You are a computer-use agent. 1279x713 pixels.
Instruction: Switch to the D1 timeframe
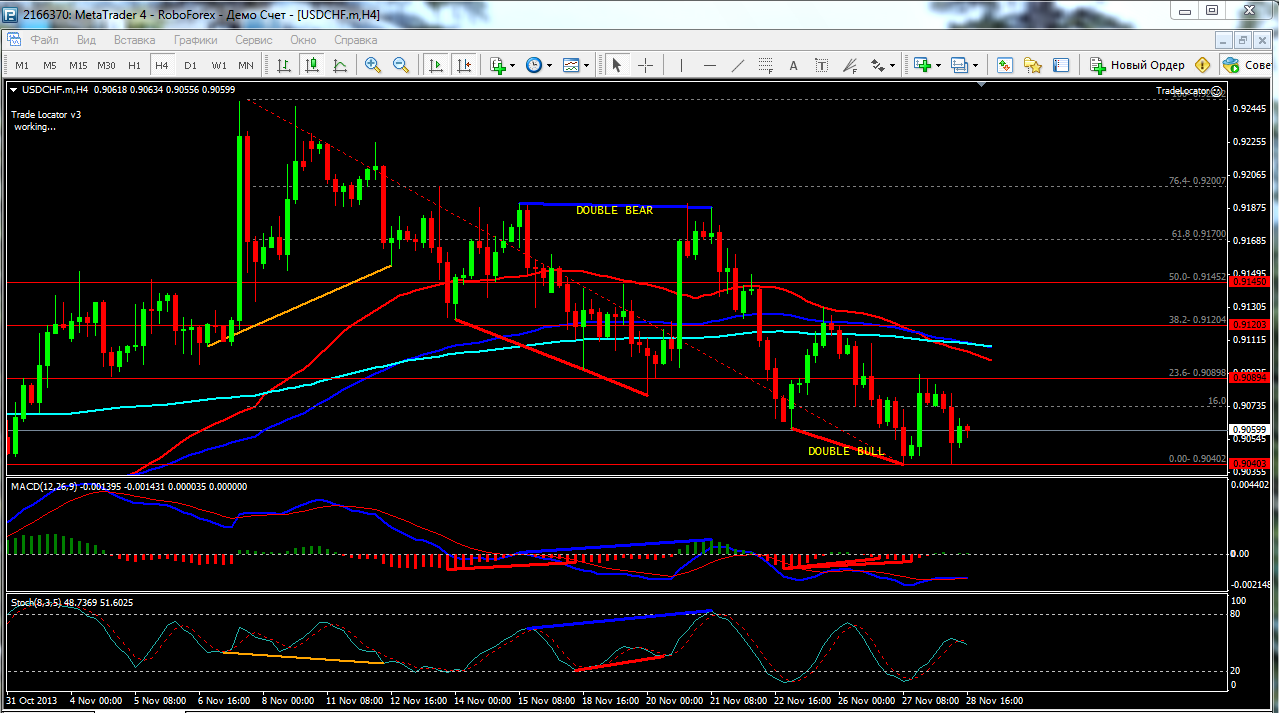[x=190, y=65]
